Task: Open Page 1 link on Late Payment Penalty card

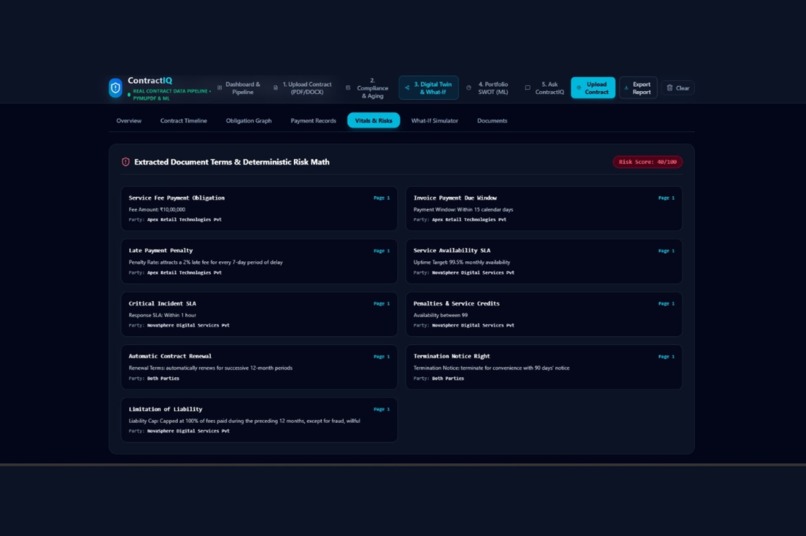Action: (x=381, y=251)
